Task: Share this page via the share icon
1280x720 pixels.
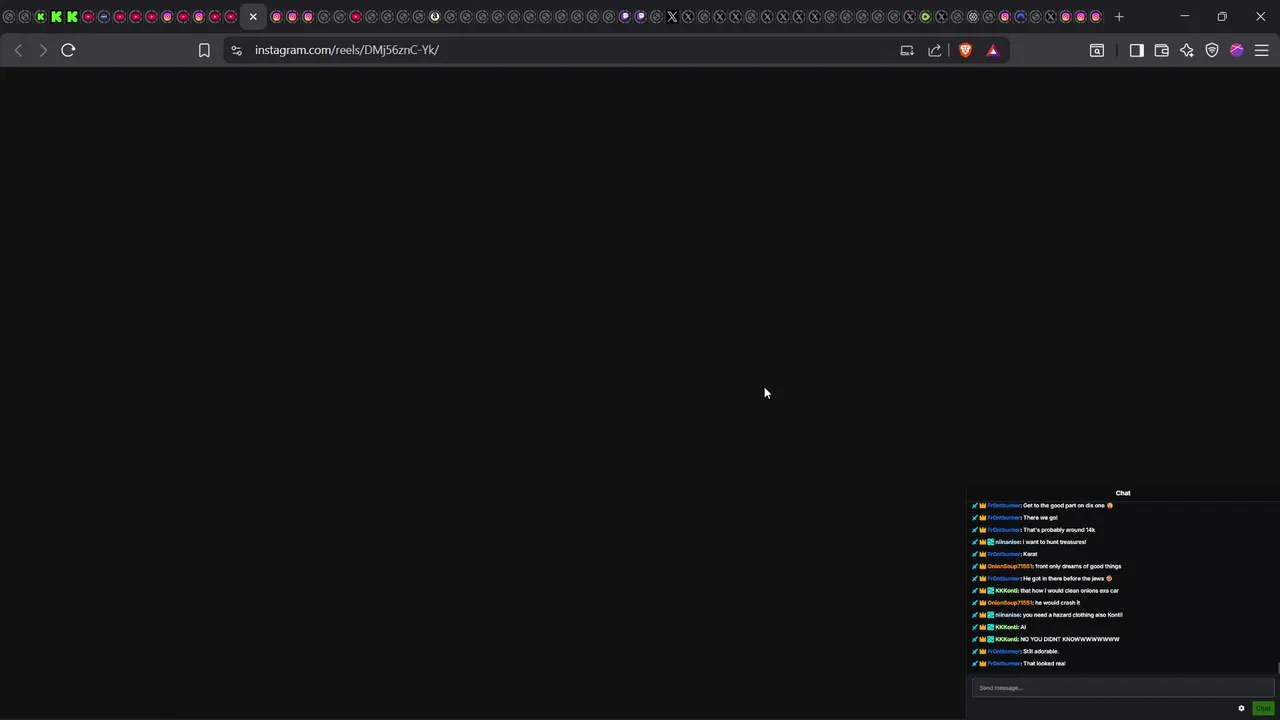Action: [935, 50]
